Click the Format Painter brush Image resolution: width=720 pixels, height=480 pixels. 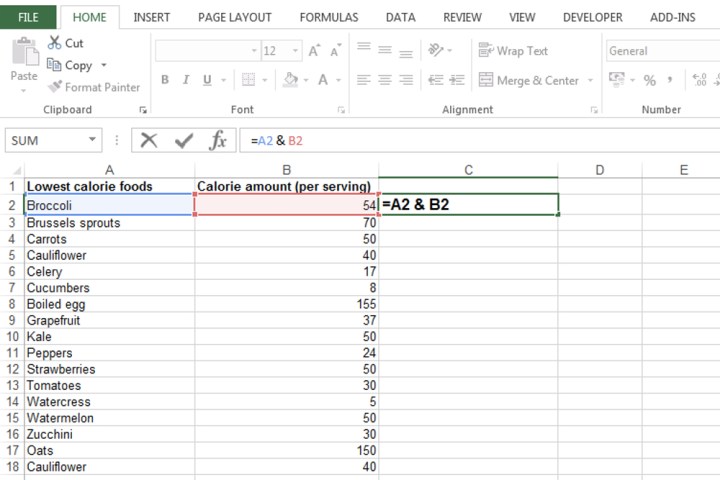[x=55, y=87]
